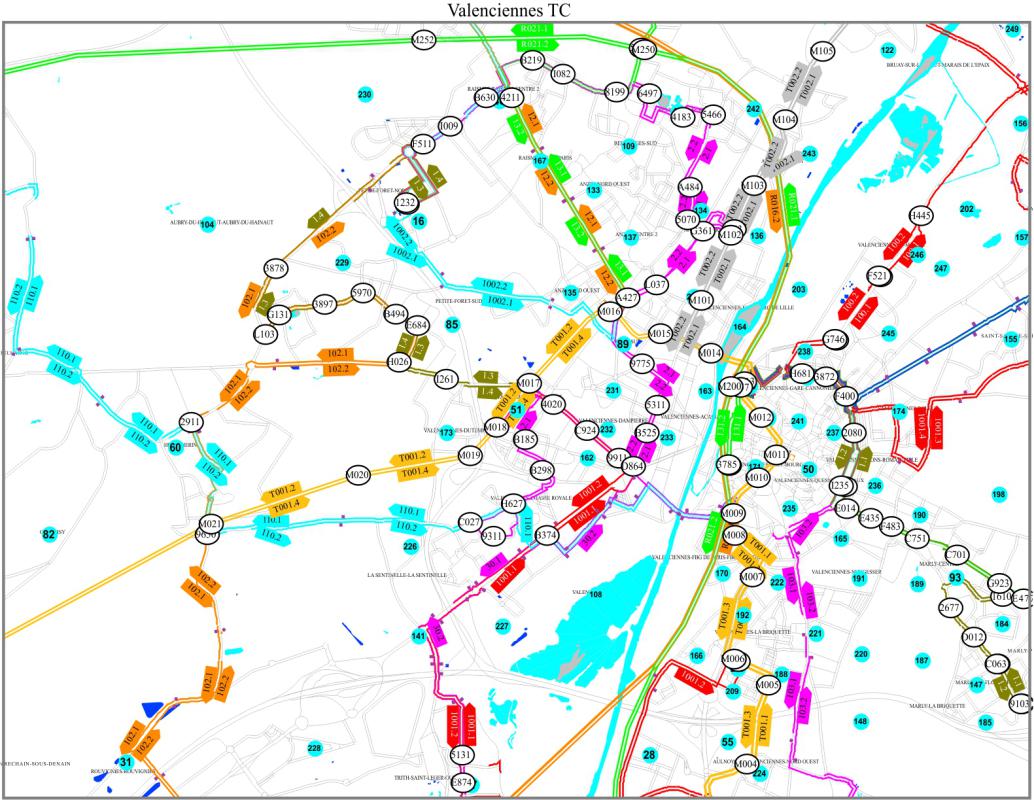Viewport: 1034px width, 800px height.
Task: Click node 2911 on the cyan route
Action: click(191, 421)
